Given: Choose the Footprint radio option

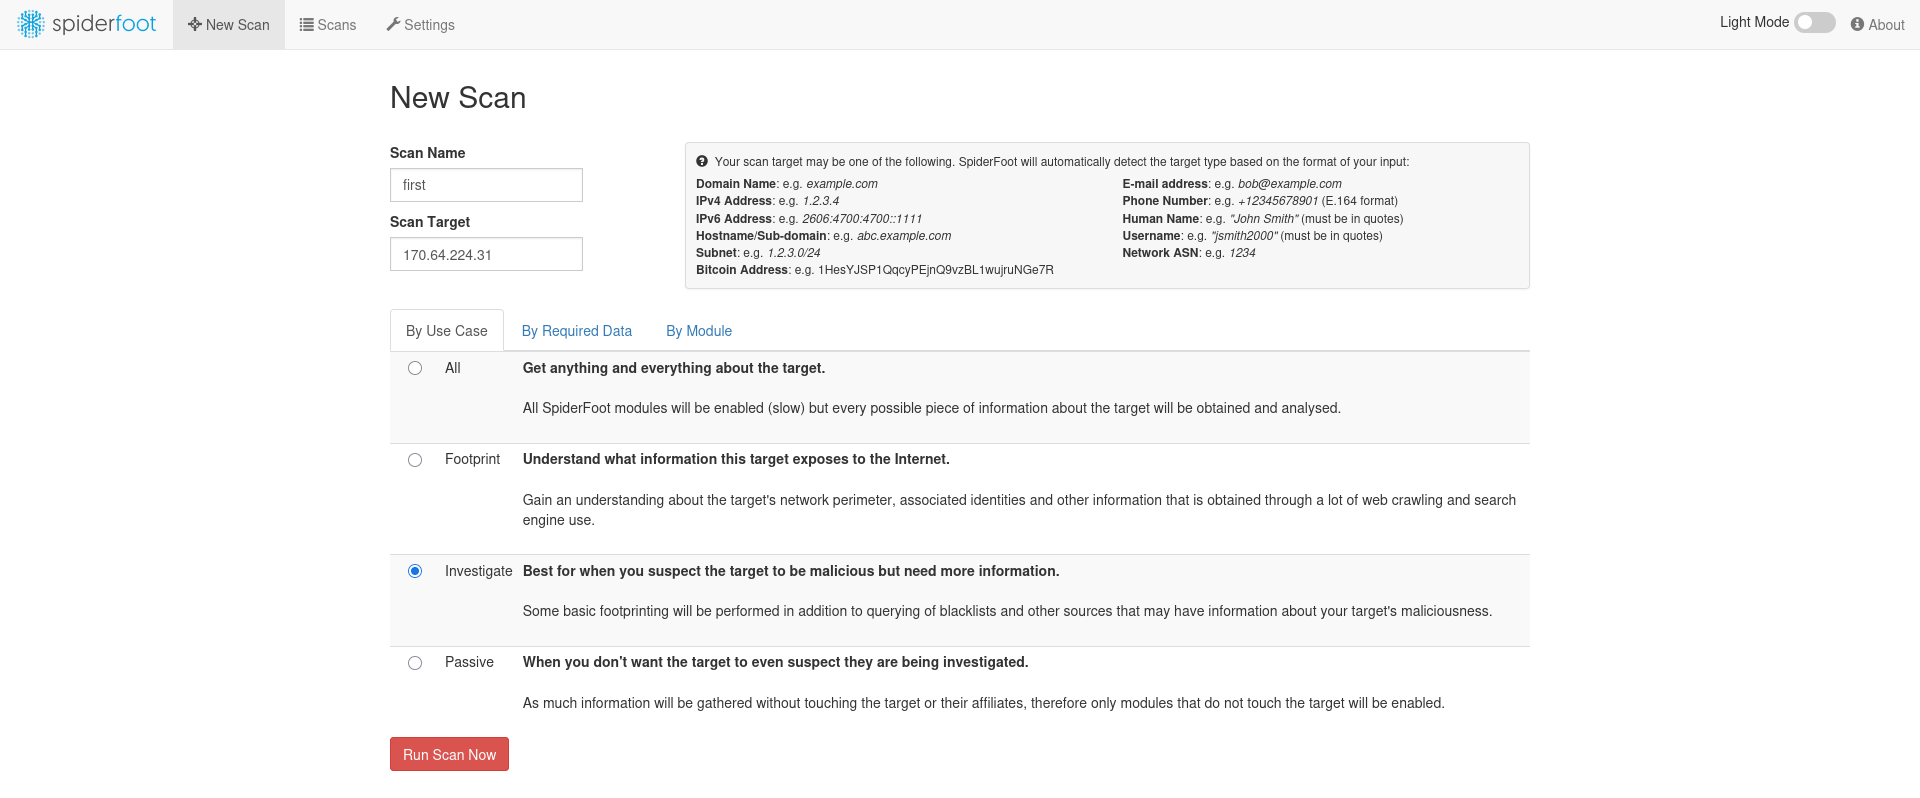Looking at the screenshot, I should click(415, 460).
